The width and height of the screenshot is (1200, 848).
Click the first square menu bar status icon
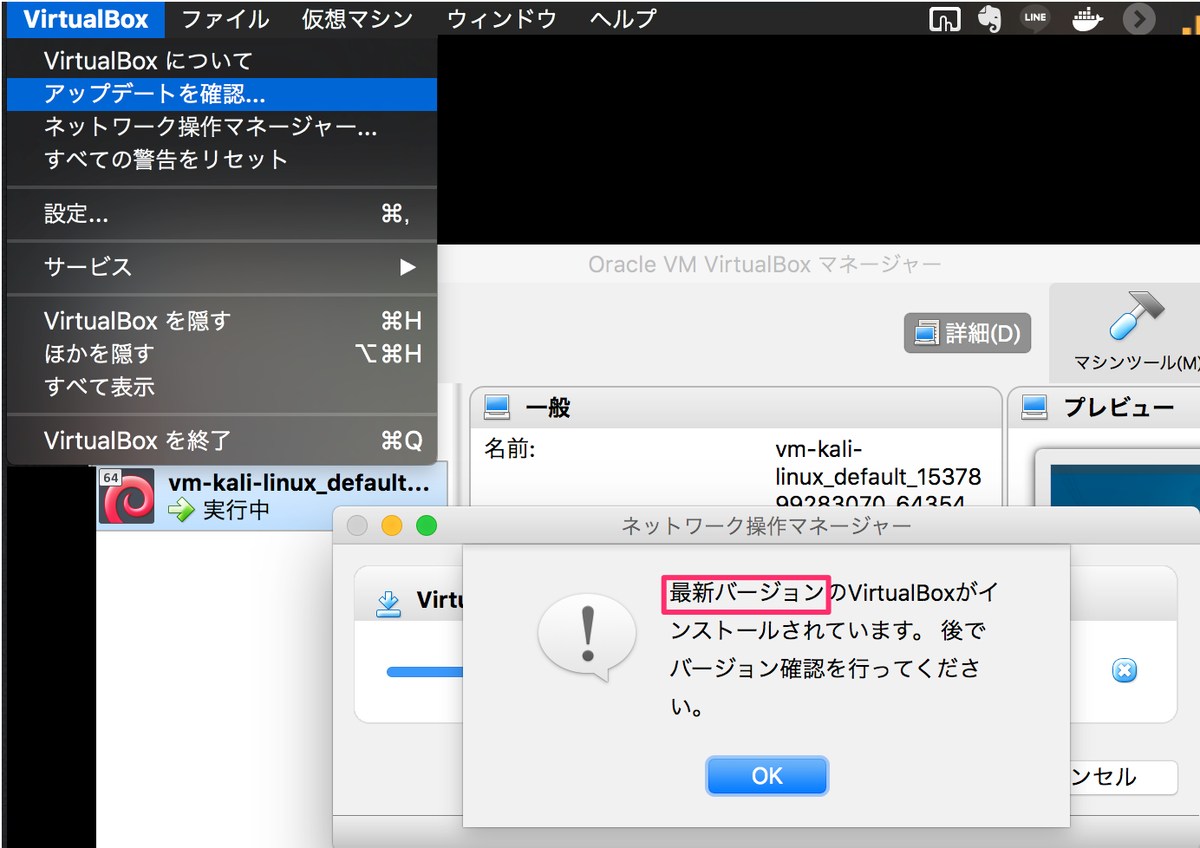[x=943, y=18]
